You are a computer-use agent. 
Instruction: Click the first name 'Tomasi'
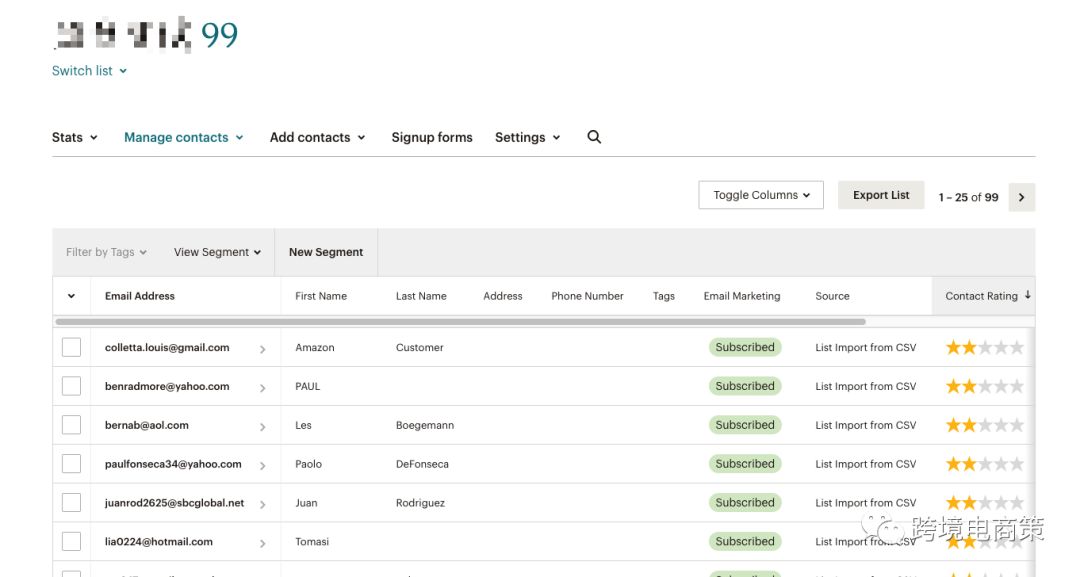[x=312, y=542]
